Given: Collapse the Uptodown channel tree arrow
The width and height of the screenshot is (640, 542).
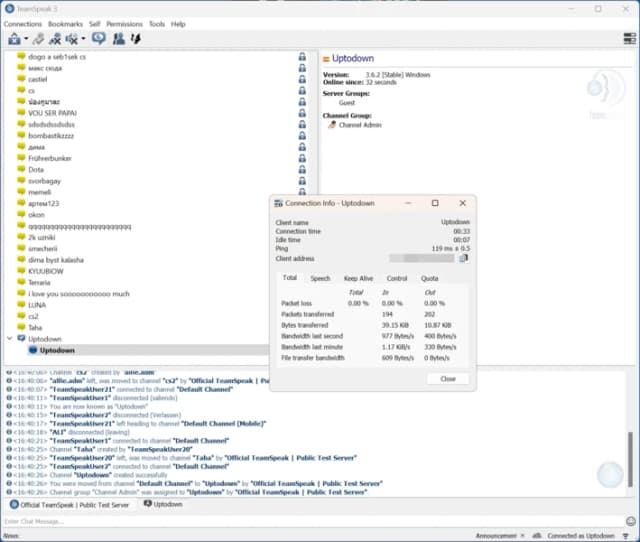Looking at the screenshot, I should [x=9, y=338].
